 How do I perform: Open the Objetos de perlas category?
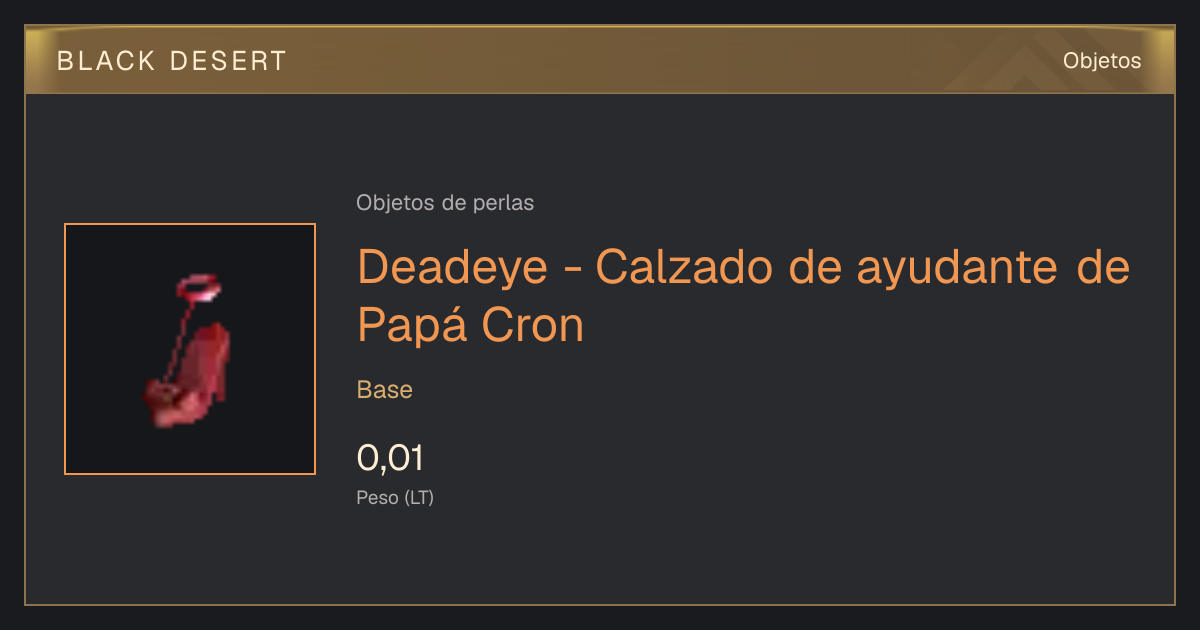[445, 203]
